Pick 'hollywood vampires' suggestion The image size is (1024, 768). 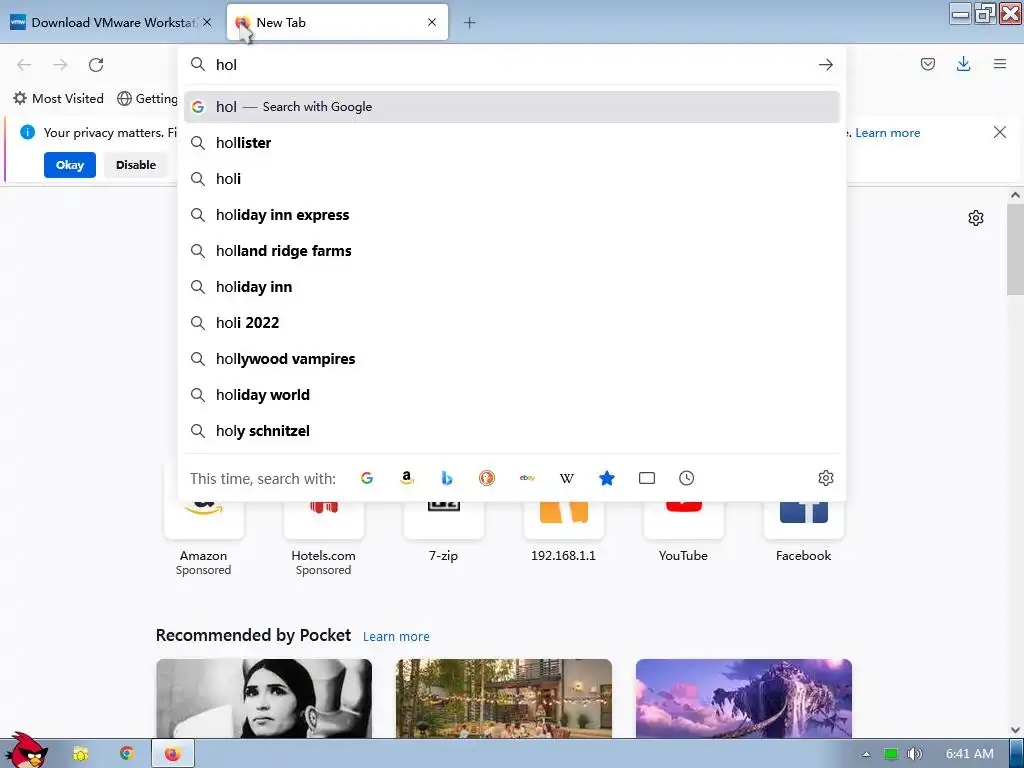click(x=511, y=359)
